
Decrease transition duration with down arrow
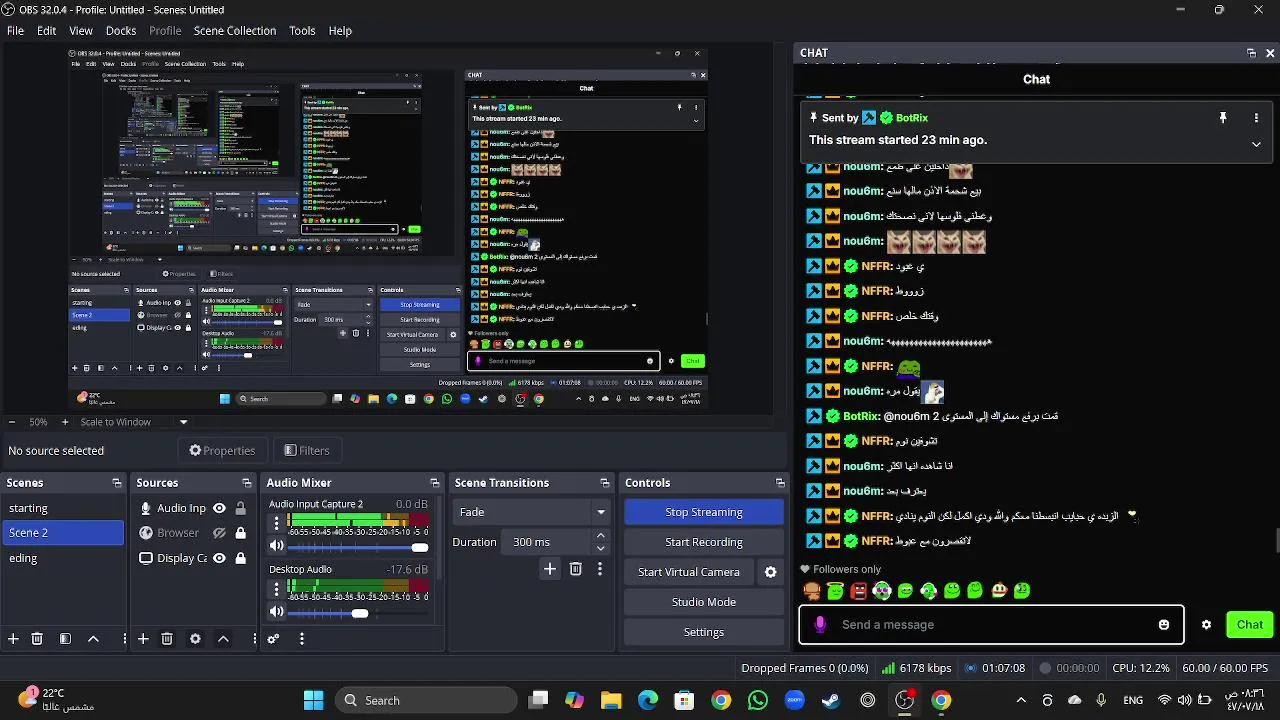(x=600, y=548)
